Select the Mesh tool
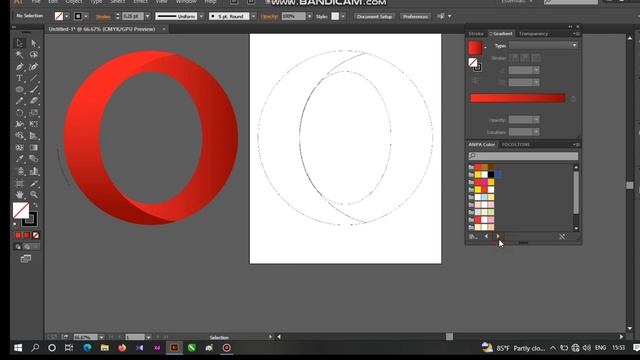Image resolution: width=640 pixels, height=360 pixels. pos(19,147)
